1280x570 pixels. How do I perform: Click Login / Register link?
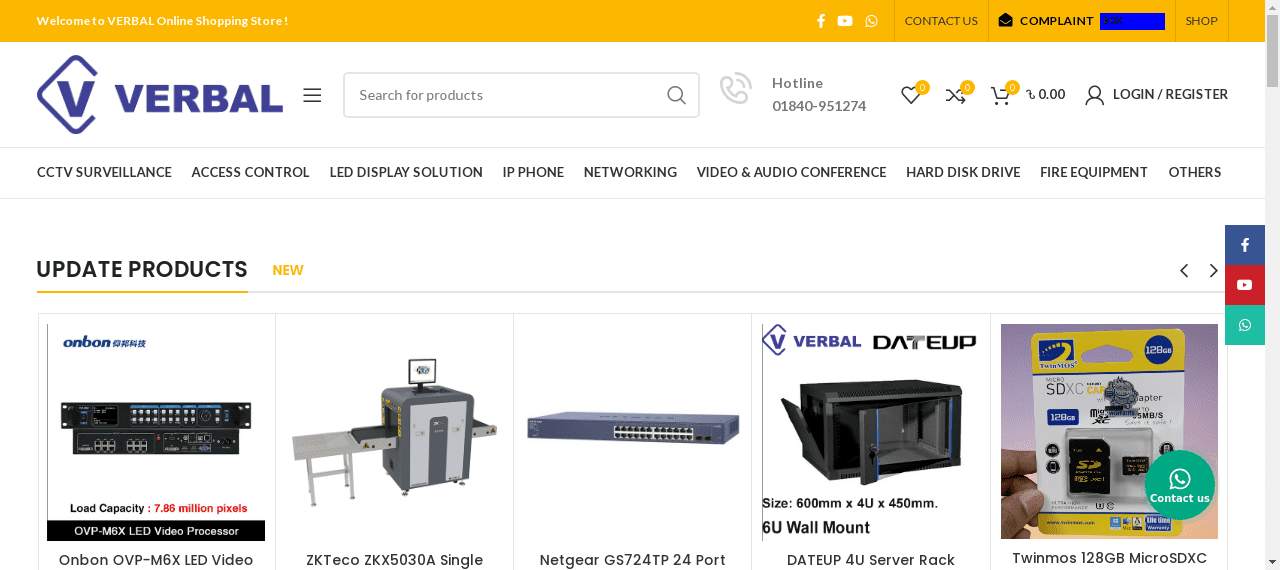point(1157,94)
